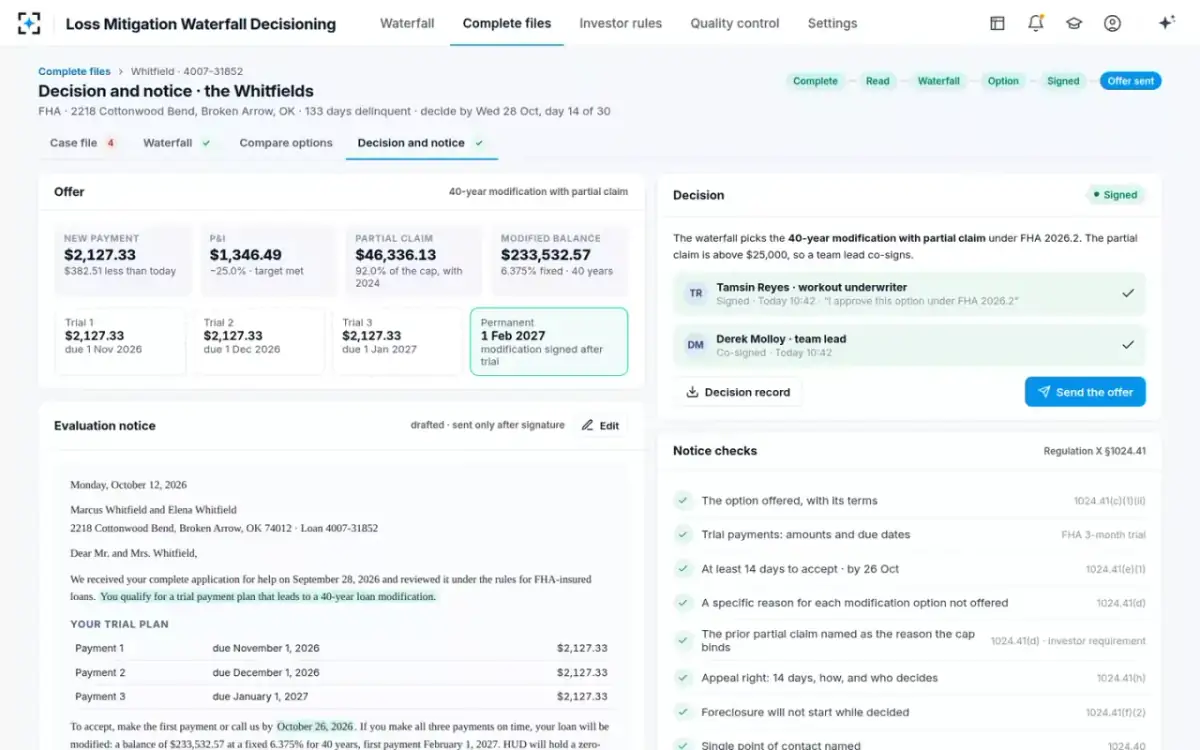This screenshot has height=750, width=1200.
Task: Open the sparkle assistant icon
Action: coord(1166,23)
